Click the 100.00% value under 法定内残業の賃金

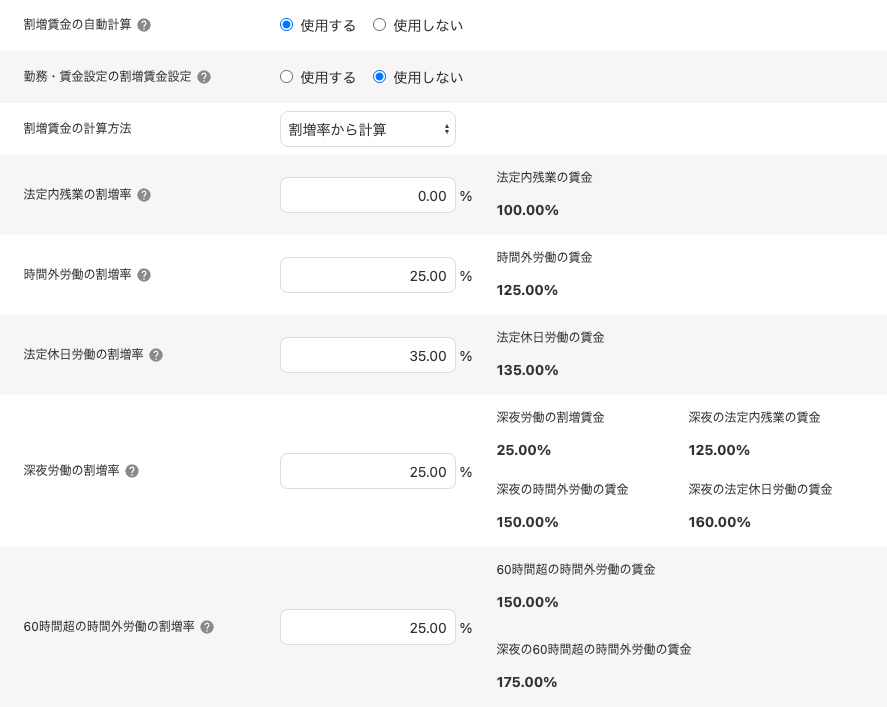pyautogui.click(x=527, y=210)
